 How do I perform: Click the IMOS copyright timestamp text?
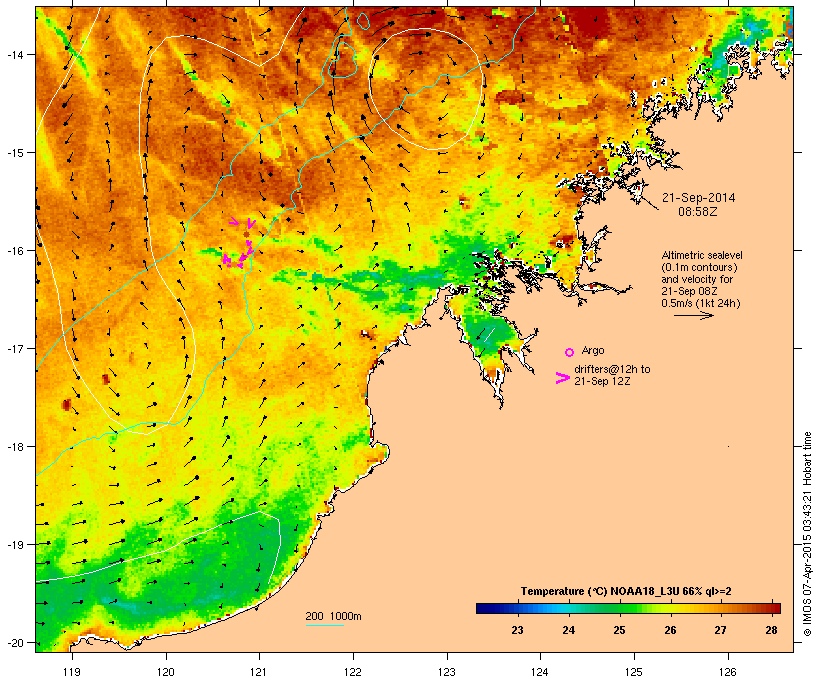coord(807,534)
